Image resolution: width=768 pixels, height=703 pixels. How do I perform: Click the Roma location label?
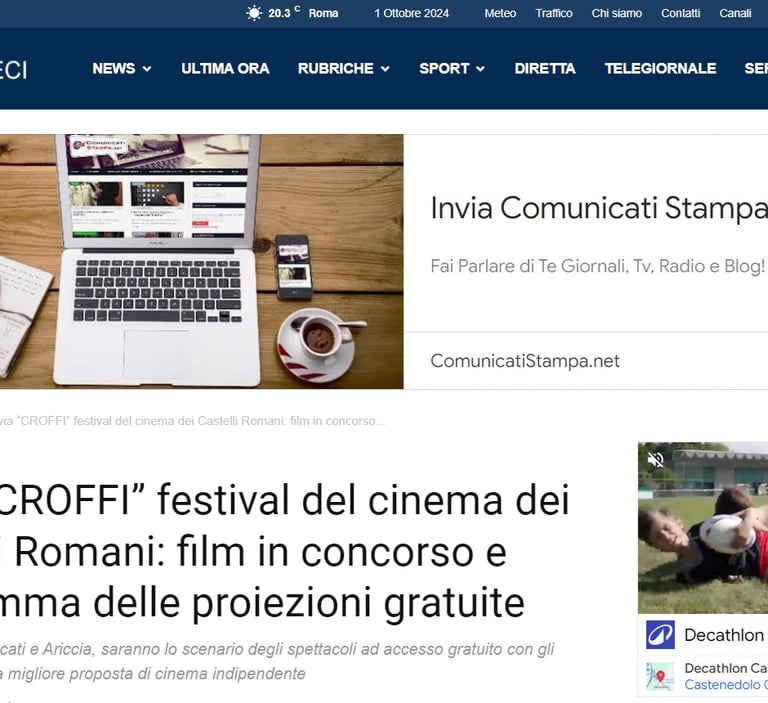coord(323,13)
